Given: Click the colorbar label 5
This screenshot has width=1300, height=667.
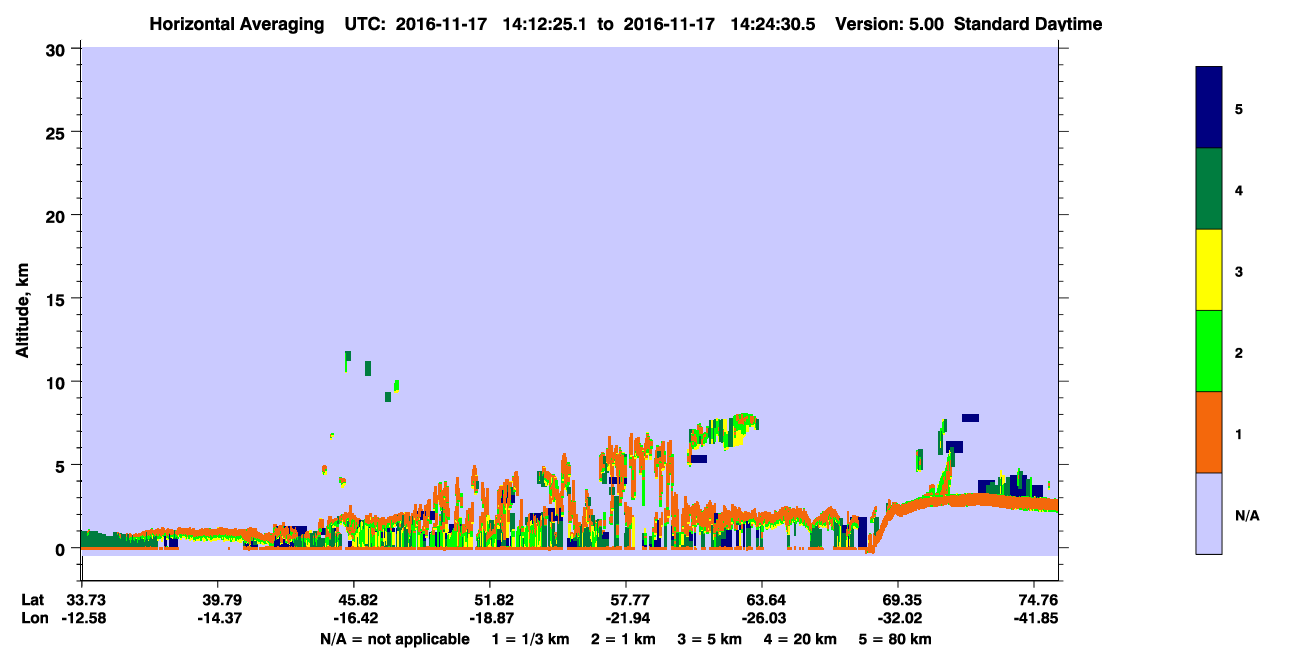Looking at the screenshot, I should [x=1238, y=108].
